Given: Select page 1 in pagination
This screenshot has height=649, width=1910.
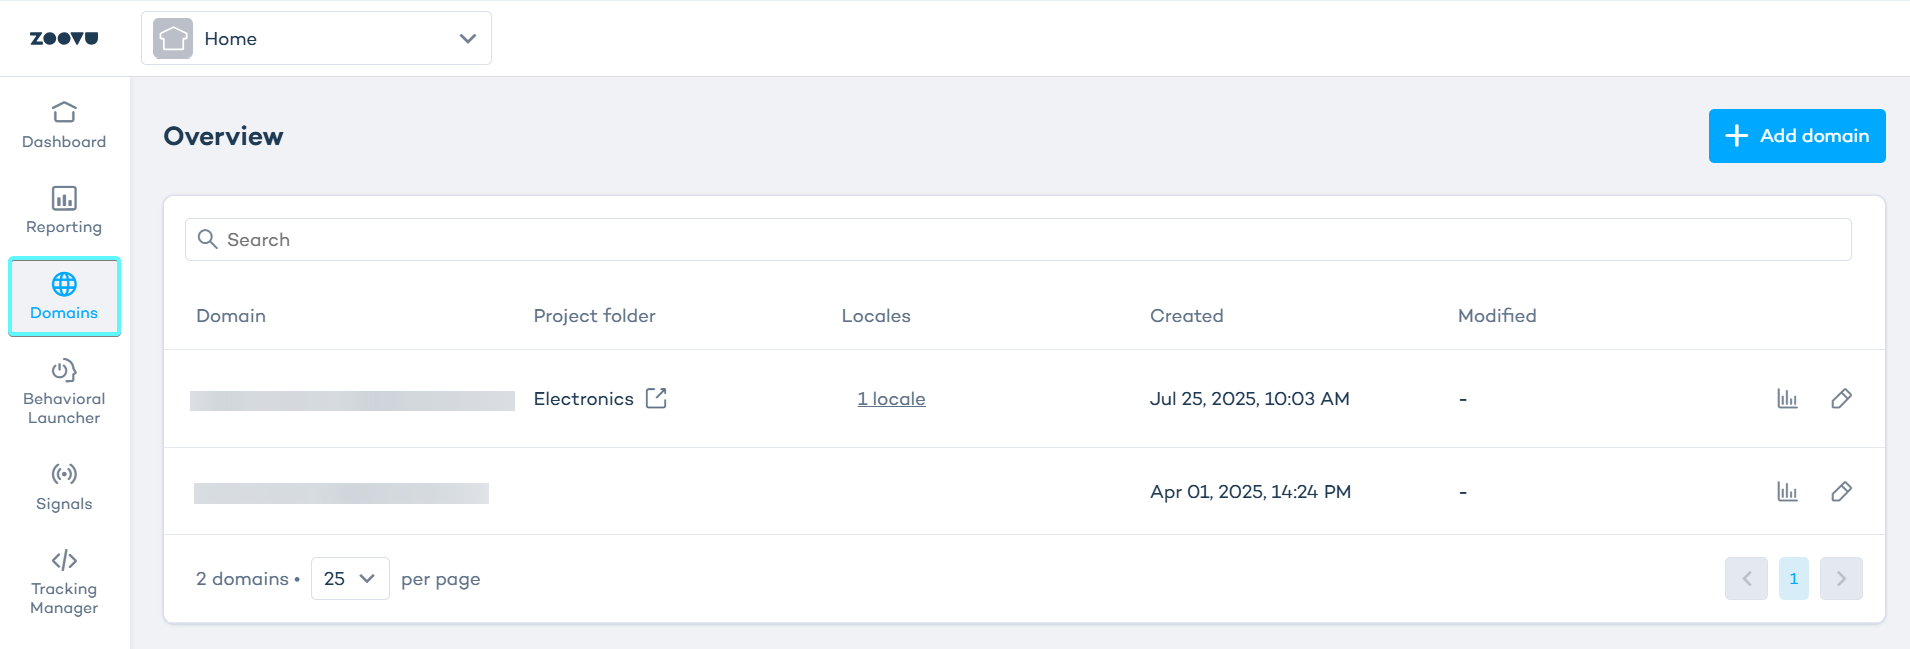Looking at the screenshot, I should click(x=1793, y=579).
